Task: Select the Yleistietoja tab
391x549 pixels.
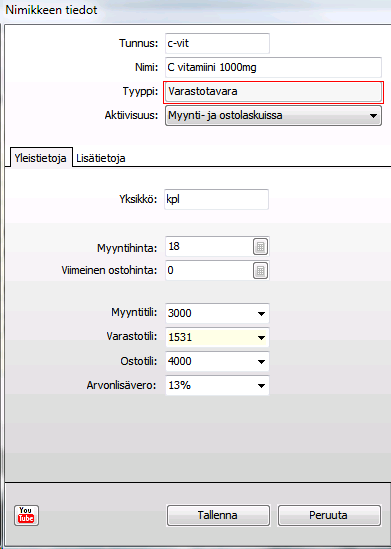Action: [40, 158]
